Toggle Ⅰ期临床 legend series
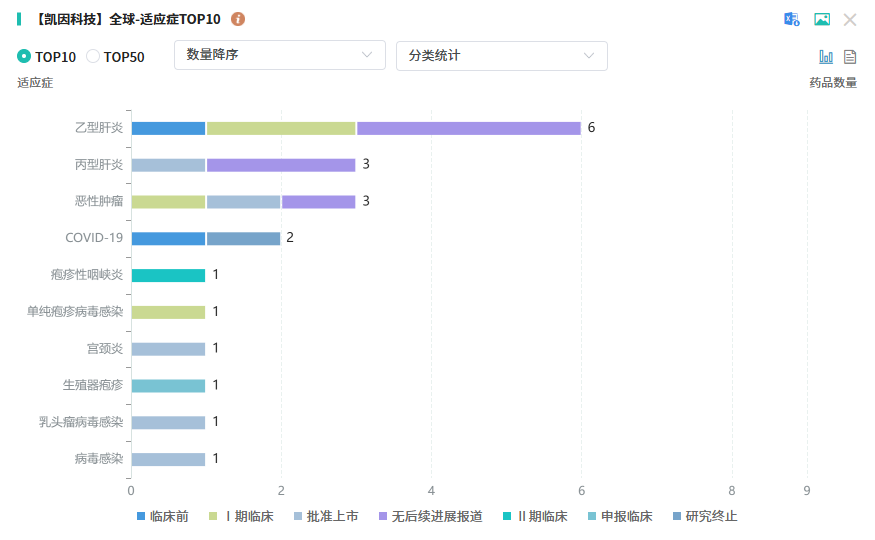The height and width of the screenshot is (540, 875). click(x=241, y=516)
